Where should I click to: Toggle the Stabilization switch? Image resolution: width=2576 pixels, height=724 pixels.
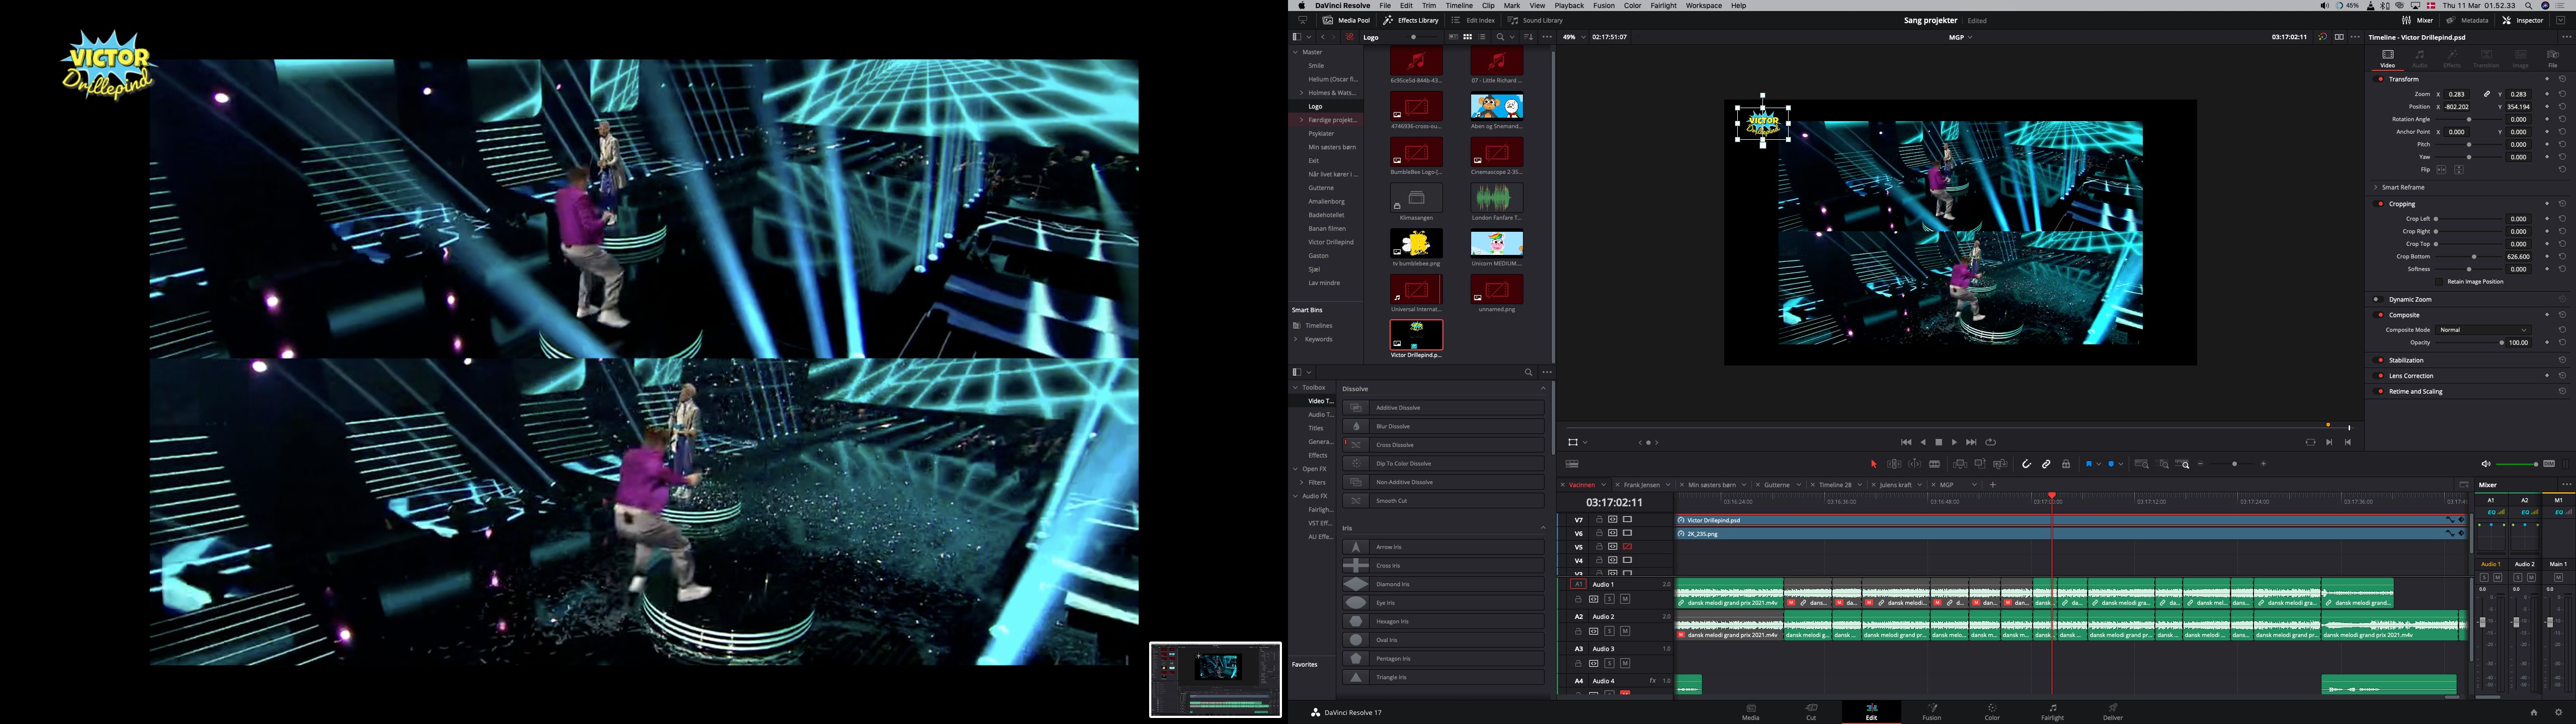click(2380, 360)
